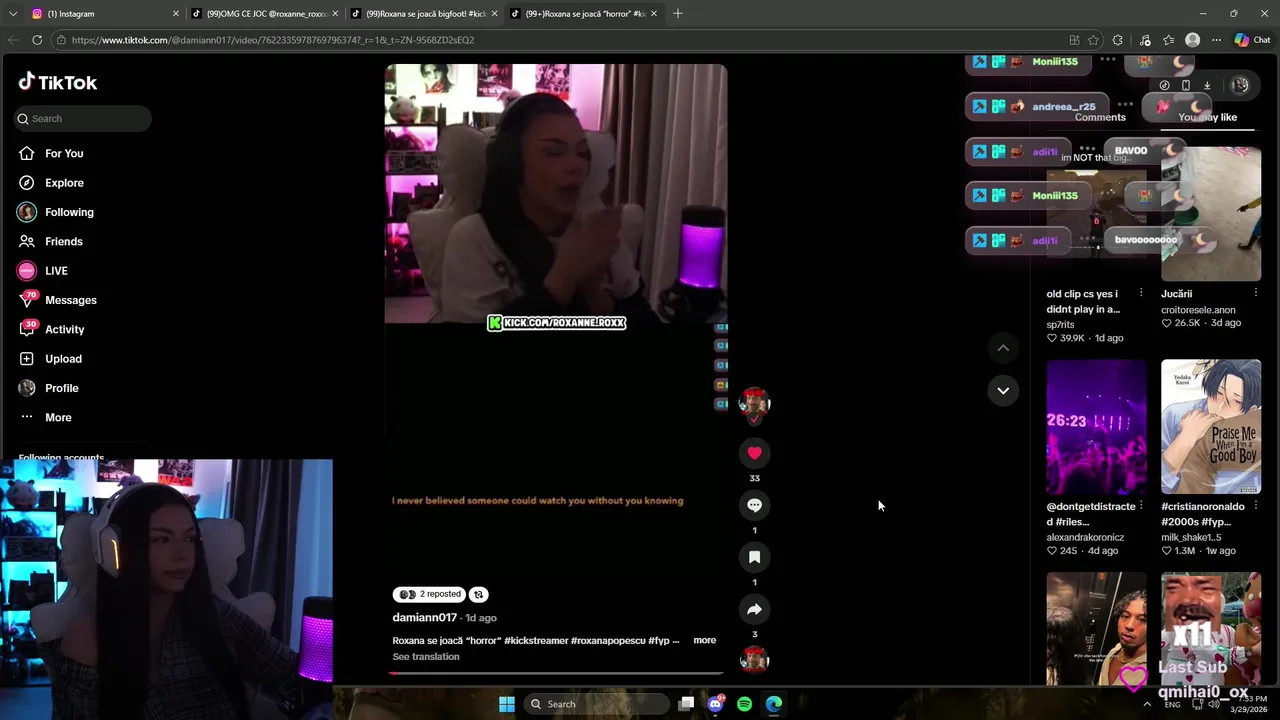The height and width of the screenshot is (720, 1280).
Task: Switch to the You may like tab
Action: tap(1207, 117)
